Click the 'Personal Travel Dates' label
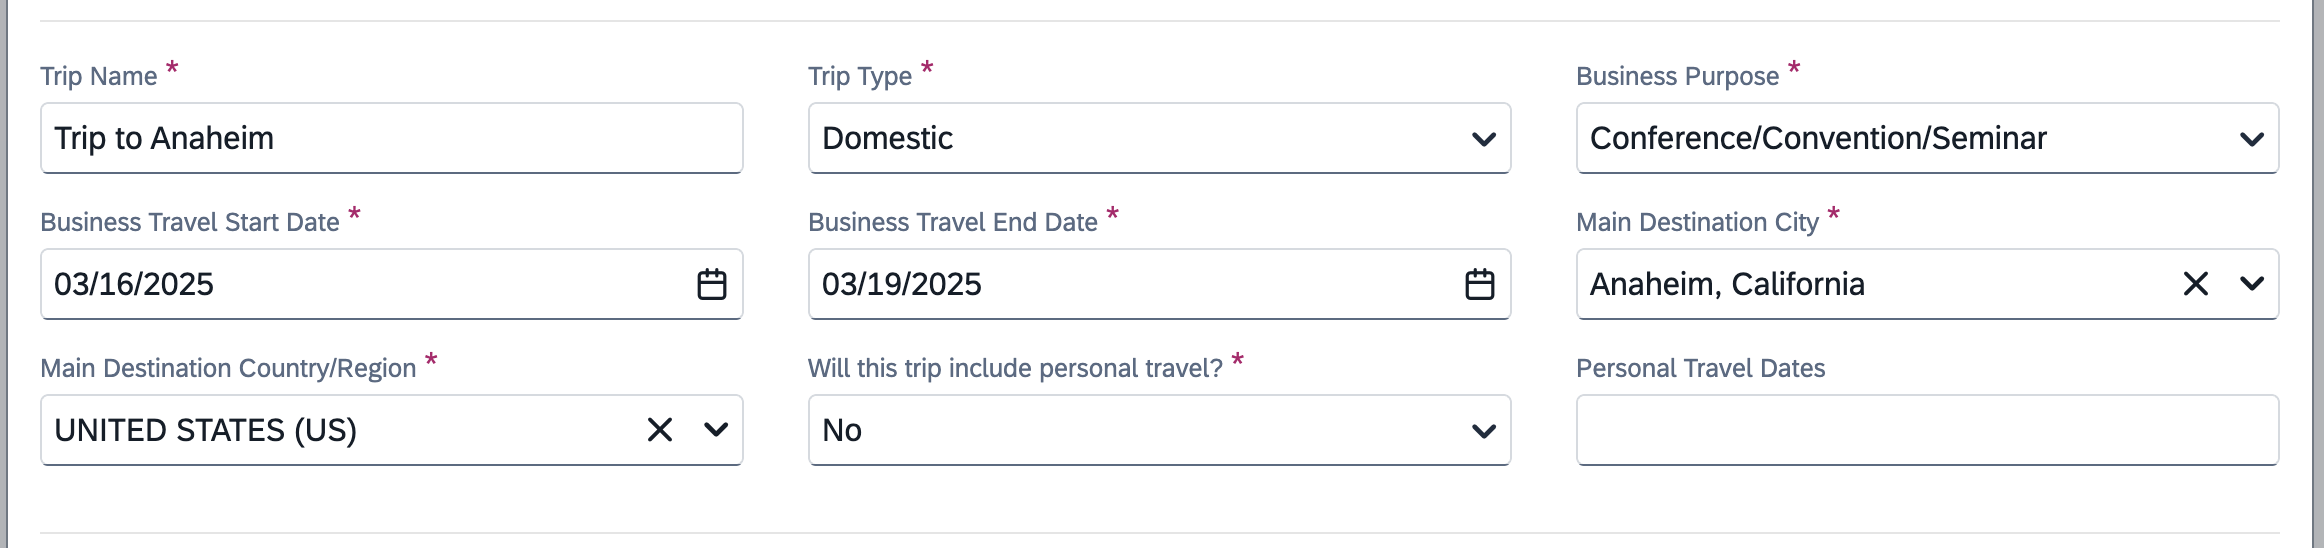 coord(1700,368)
